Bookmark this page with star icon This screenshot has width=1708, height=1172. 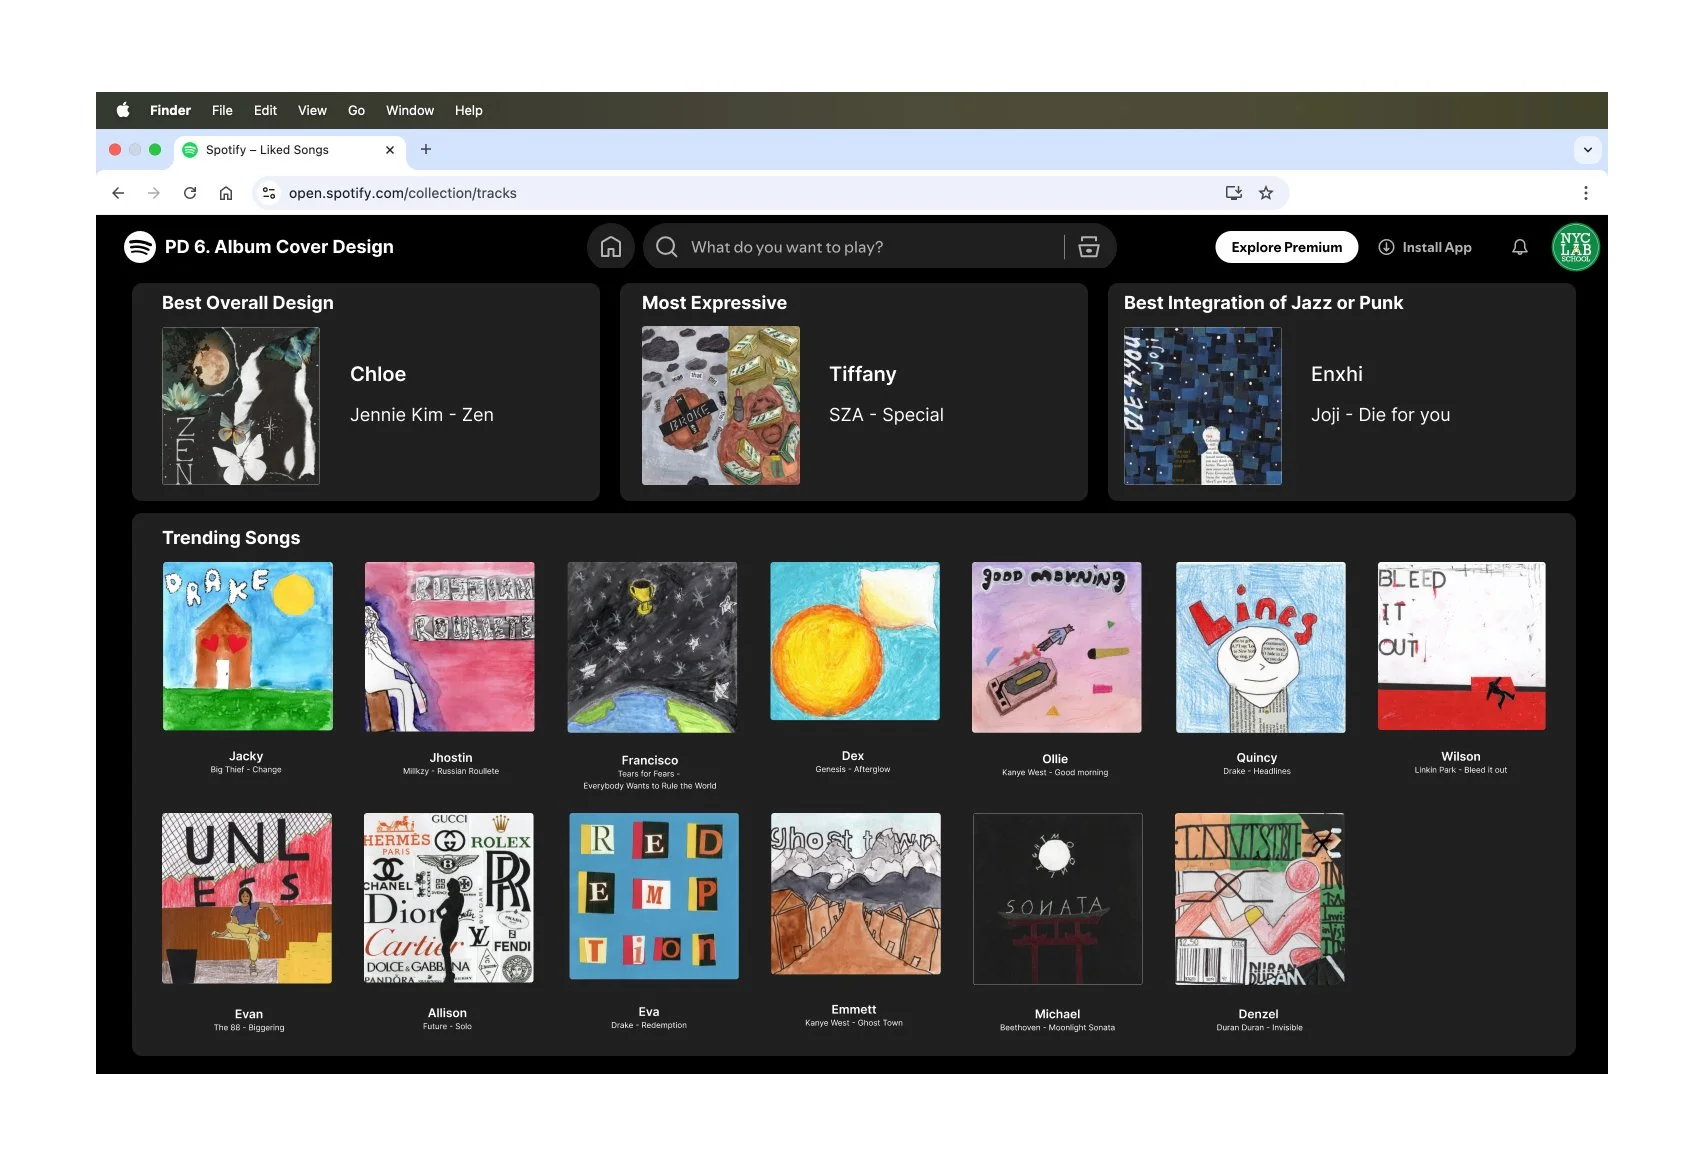[1266, 193]
